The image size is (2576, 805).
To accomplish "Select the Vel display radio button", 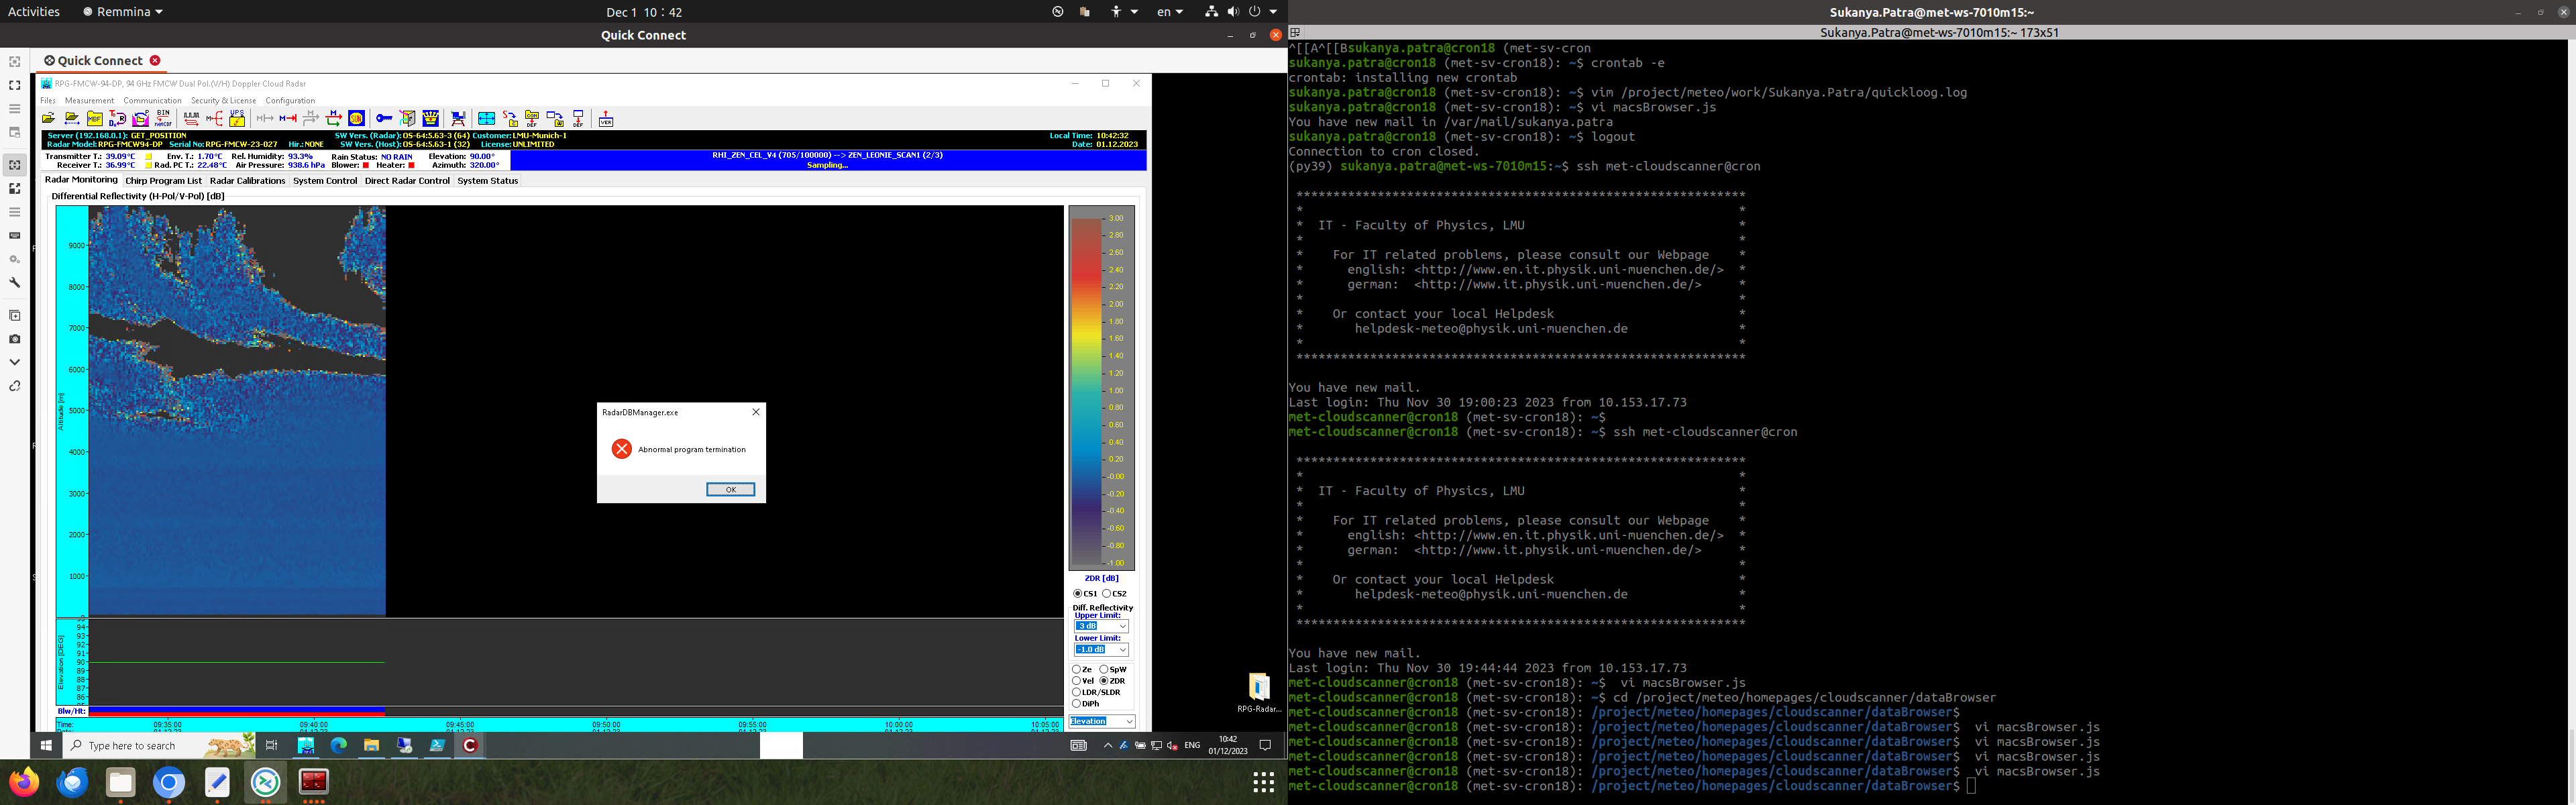I will [1077, 681].
